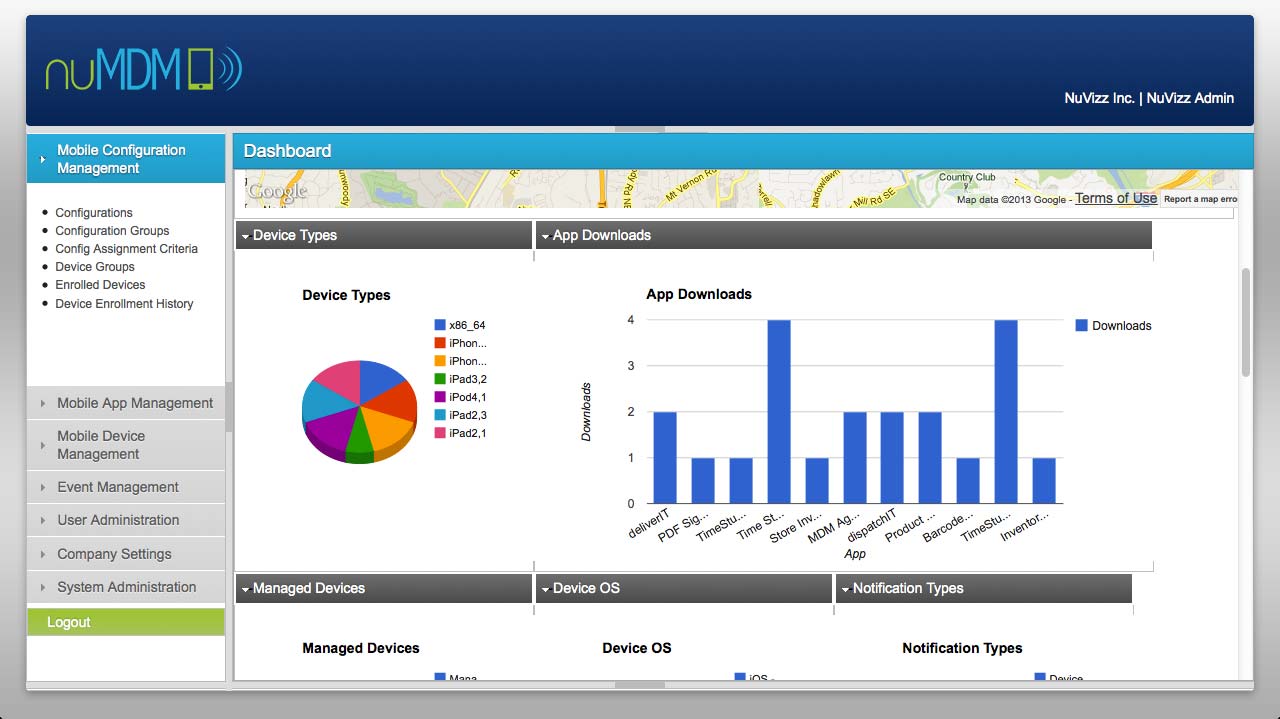This screenshot has width=1280, height=719.
Task: Open the map Terms of Use link
Action: coord(1115,199)
